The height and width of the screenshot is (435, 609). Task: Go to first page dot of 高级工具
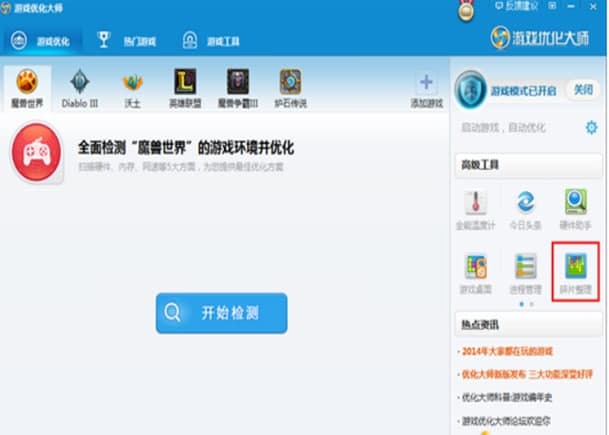(522, 304)
